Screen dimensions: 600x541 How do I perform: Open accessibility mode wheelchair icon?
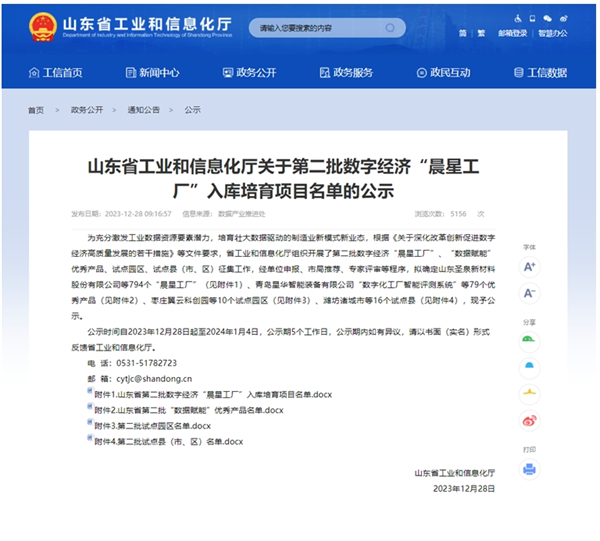tap(518, 18)
